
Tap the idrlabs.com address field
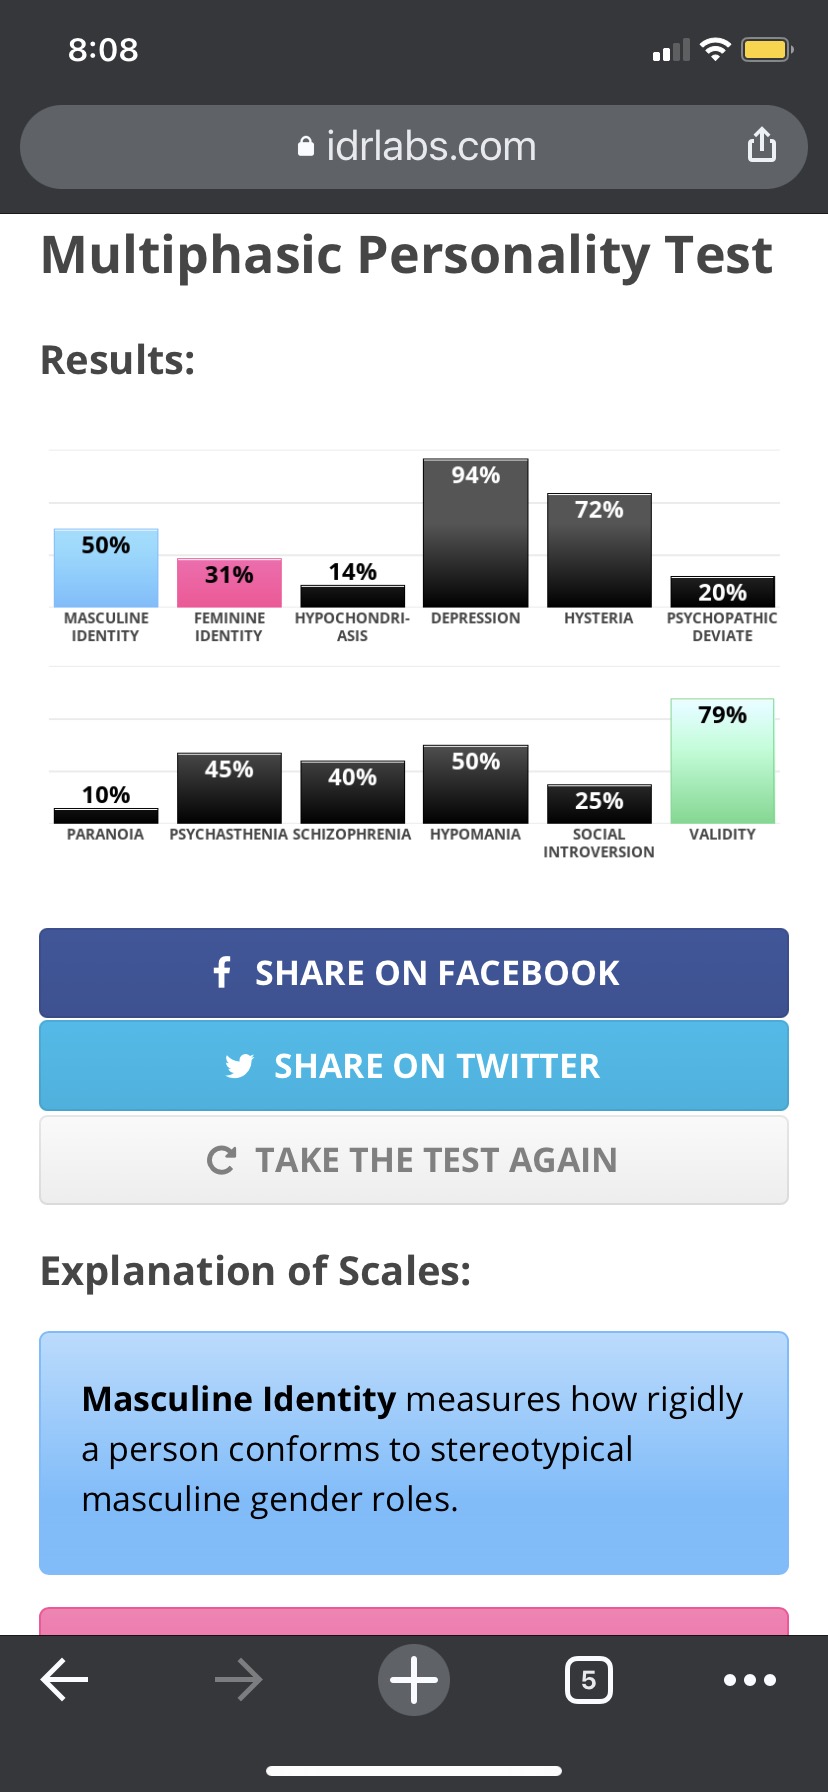[x=430, y=147]
